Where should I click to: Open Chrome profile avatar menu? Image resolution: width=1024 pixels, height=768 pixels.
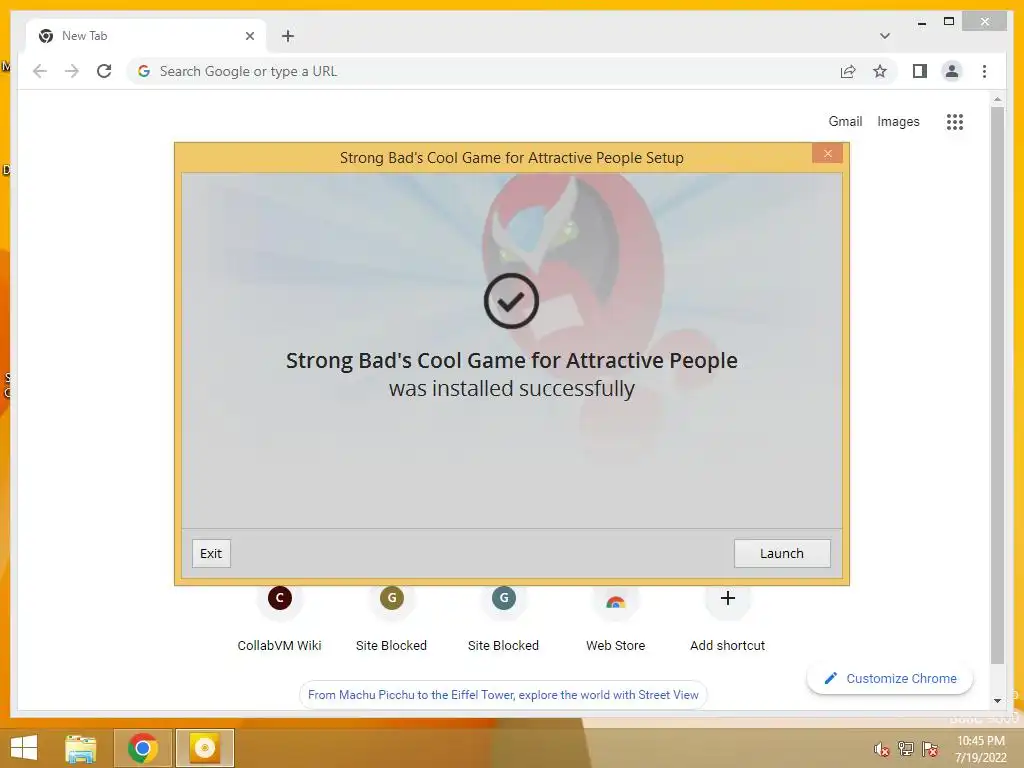point(952,71)
